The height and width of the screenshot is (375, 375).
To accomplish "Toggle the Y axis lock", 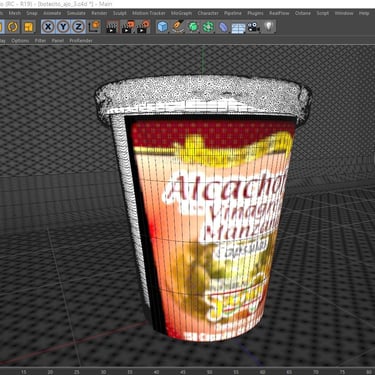I will tap(63, 27).
